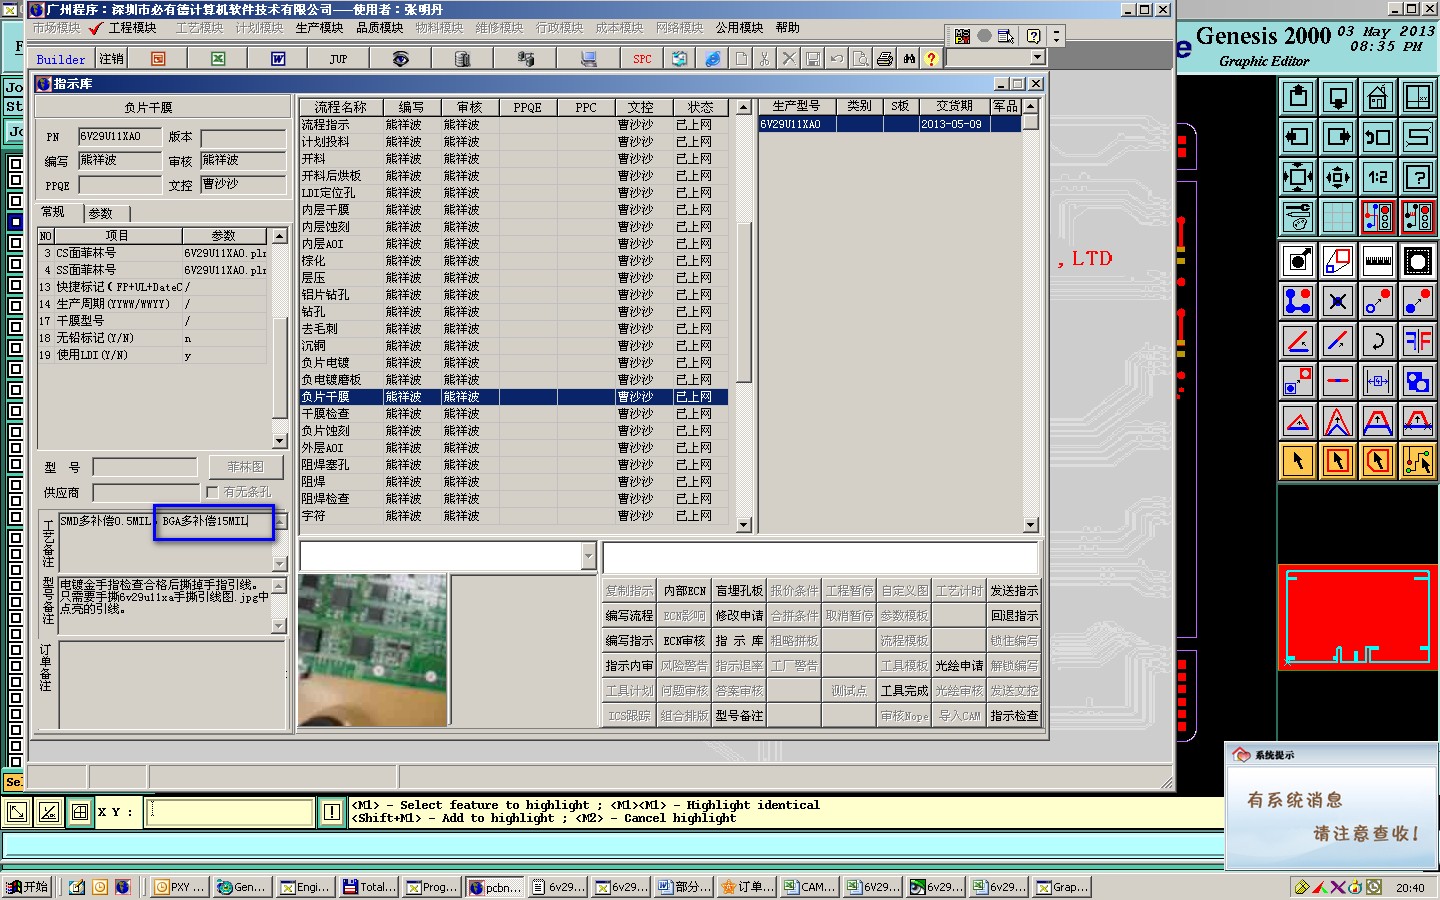Screen dimensions: 1440x900
Task: Toggle the 有无条孔 checkbox
Action: pos(212,492)
